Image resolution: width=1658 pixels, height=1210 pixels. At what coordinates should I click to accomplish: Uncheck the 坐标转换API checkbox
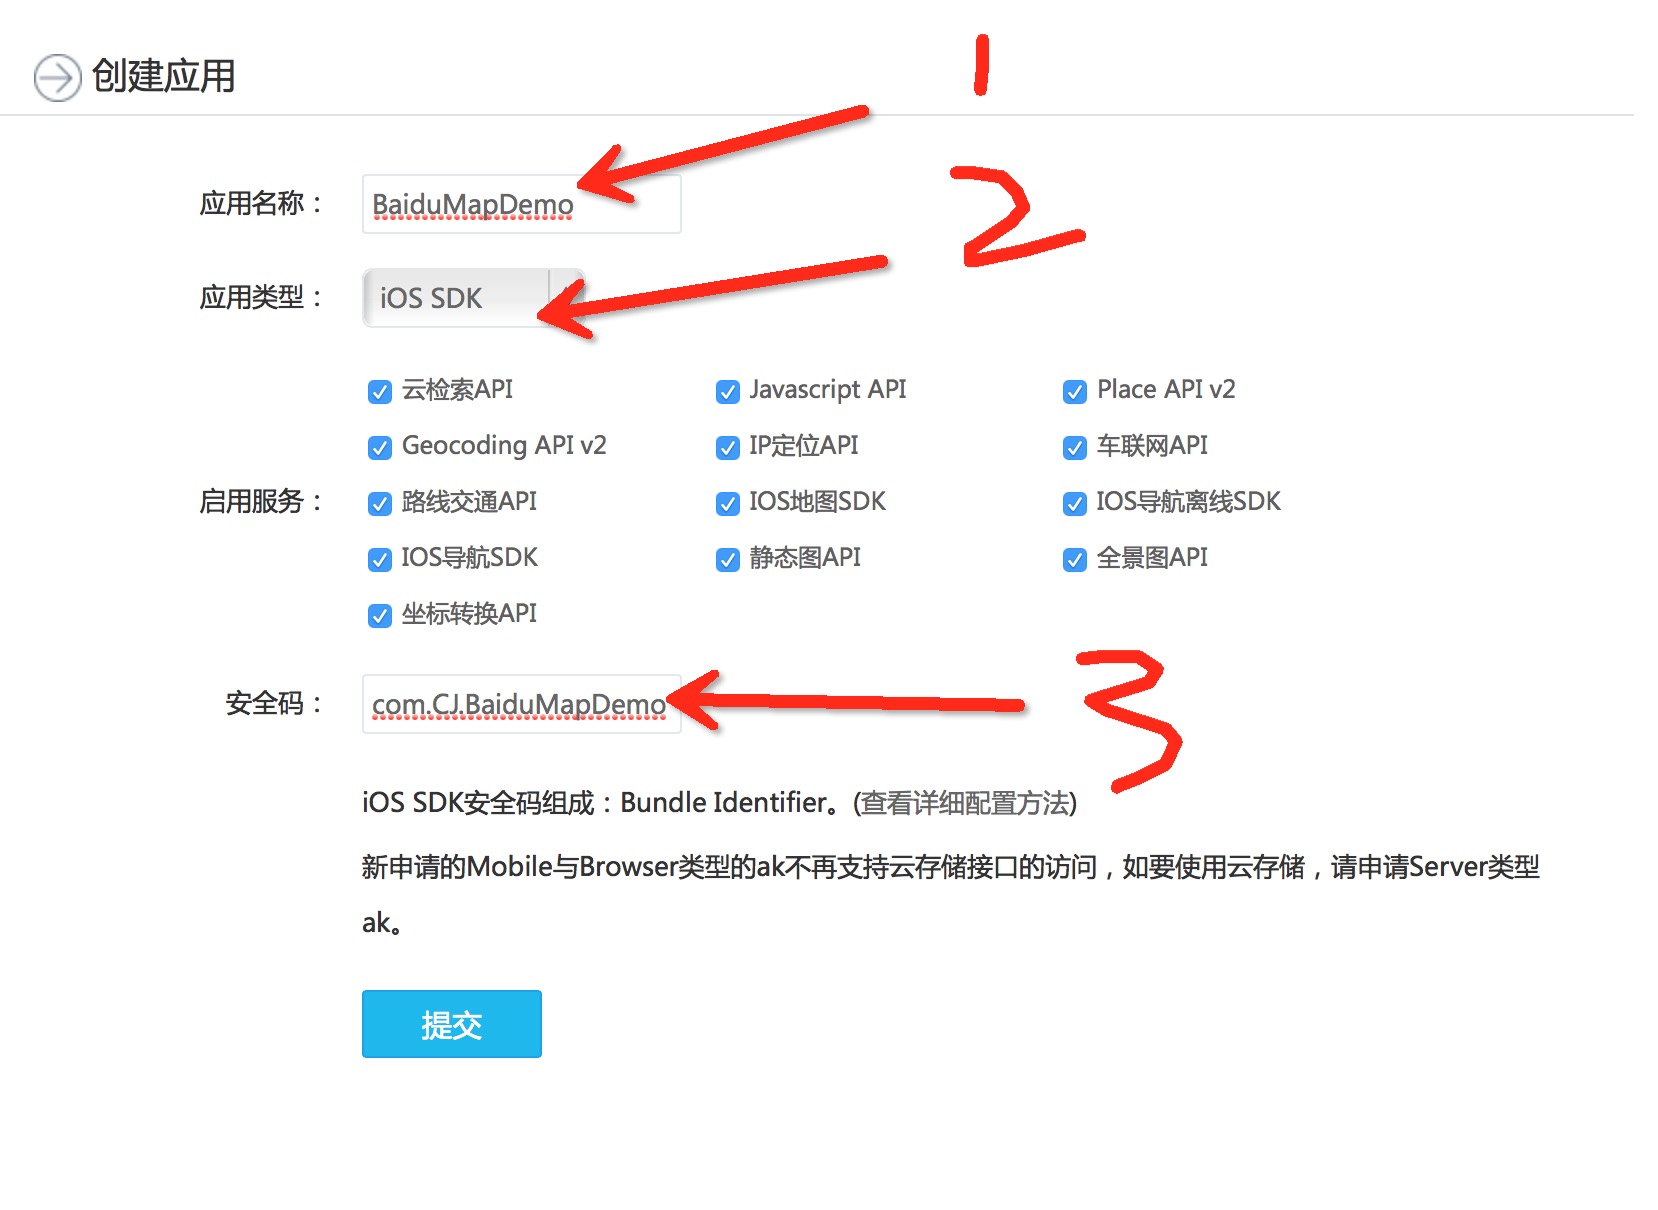(379, 615)
